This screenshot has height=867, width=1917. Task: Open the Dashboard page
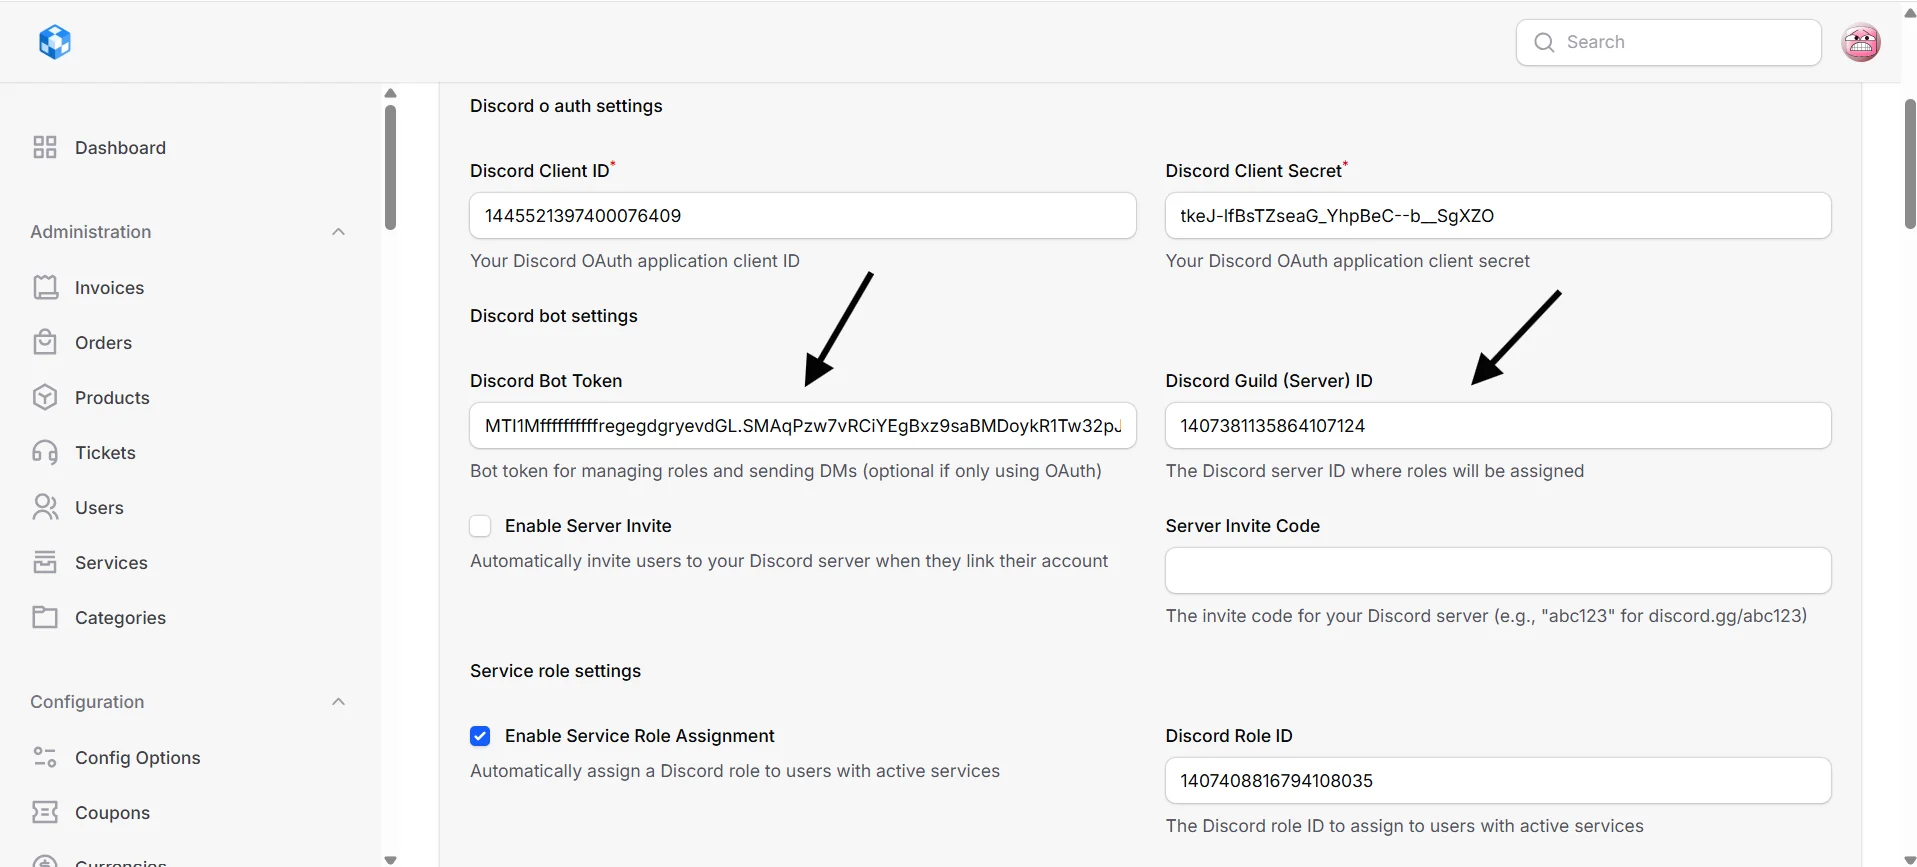120,148
